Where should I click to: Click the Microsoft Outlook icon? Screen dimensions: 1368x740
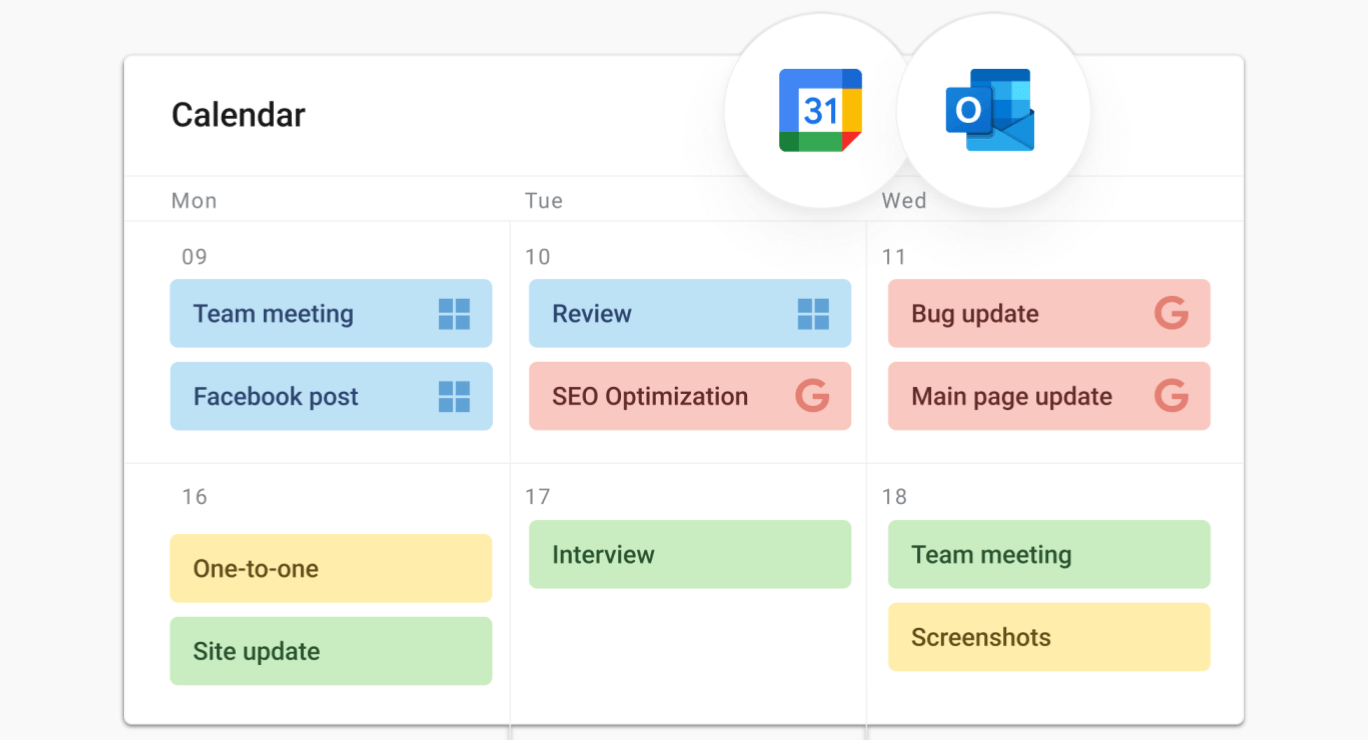pyautogui.click(x=990, y=111)
